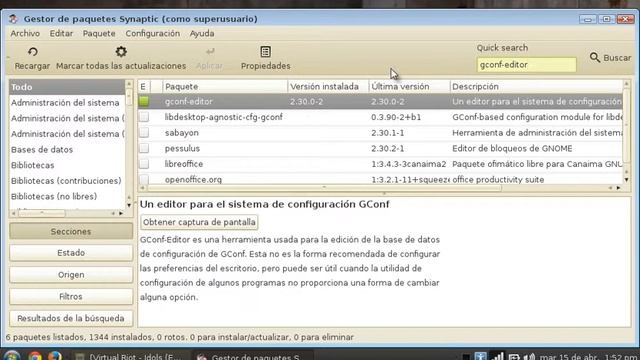
Task: Click the volume icon in the system tray
Action: point(529,357)
